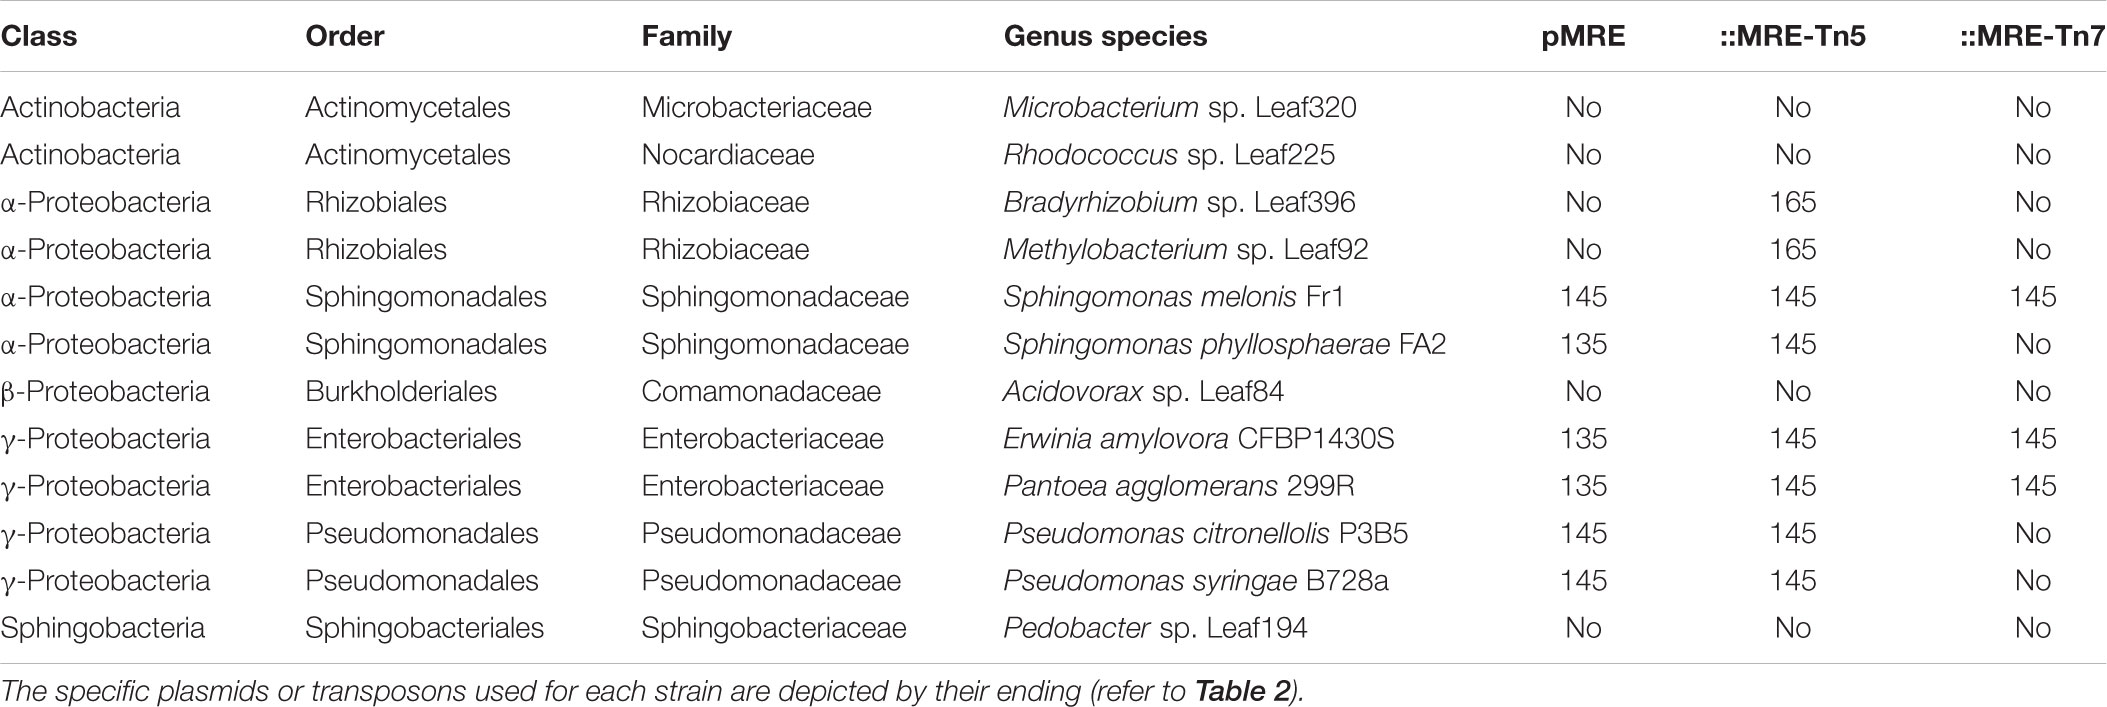
Task: Select Pantoea agglomerans 299R entry
Action: pos(1166,486)
